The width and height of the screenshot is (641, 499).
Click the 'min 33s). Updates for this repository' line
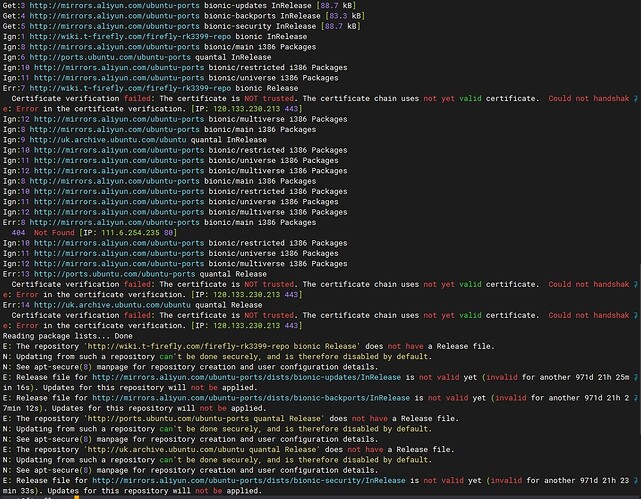(x=132, y=491)
